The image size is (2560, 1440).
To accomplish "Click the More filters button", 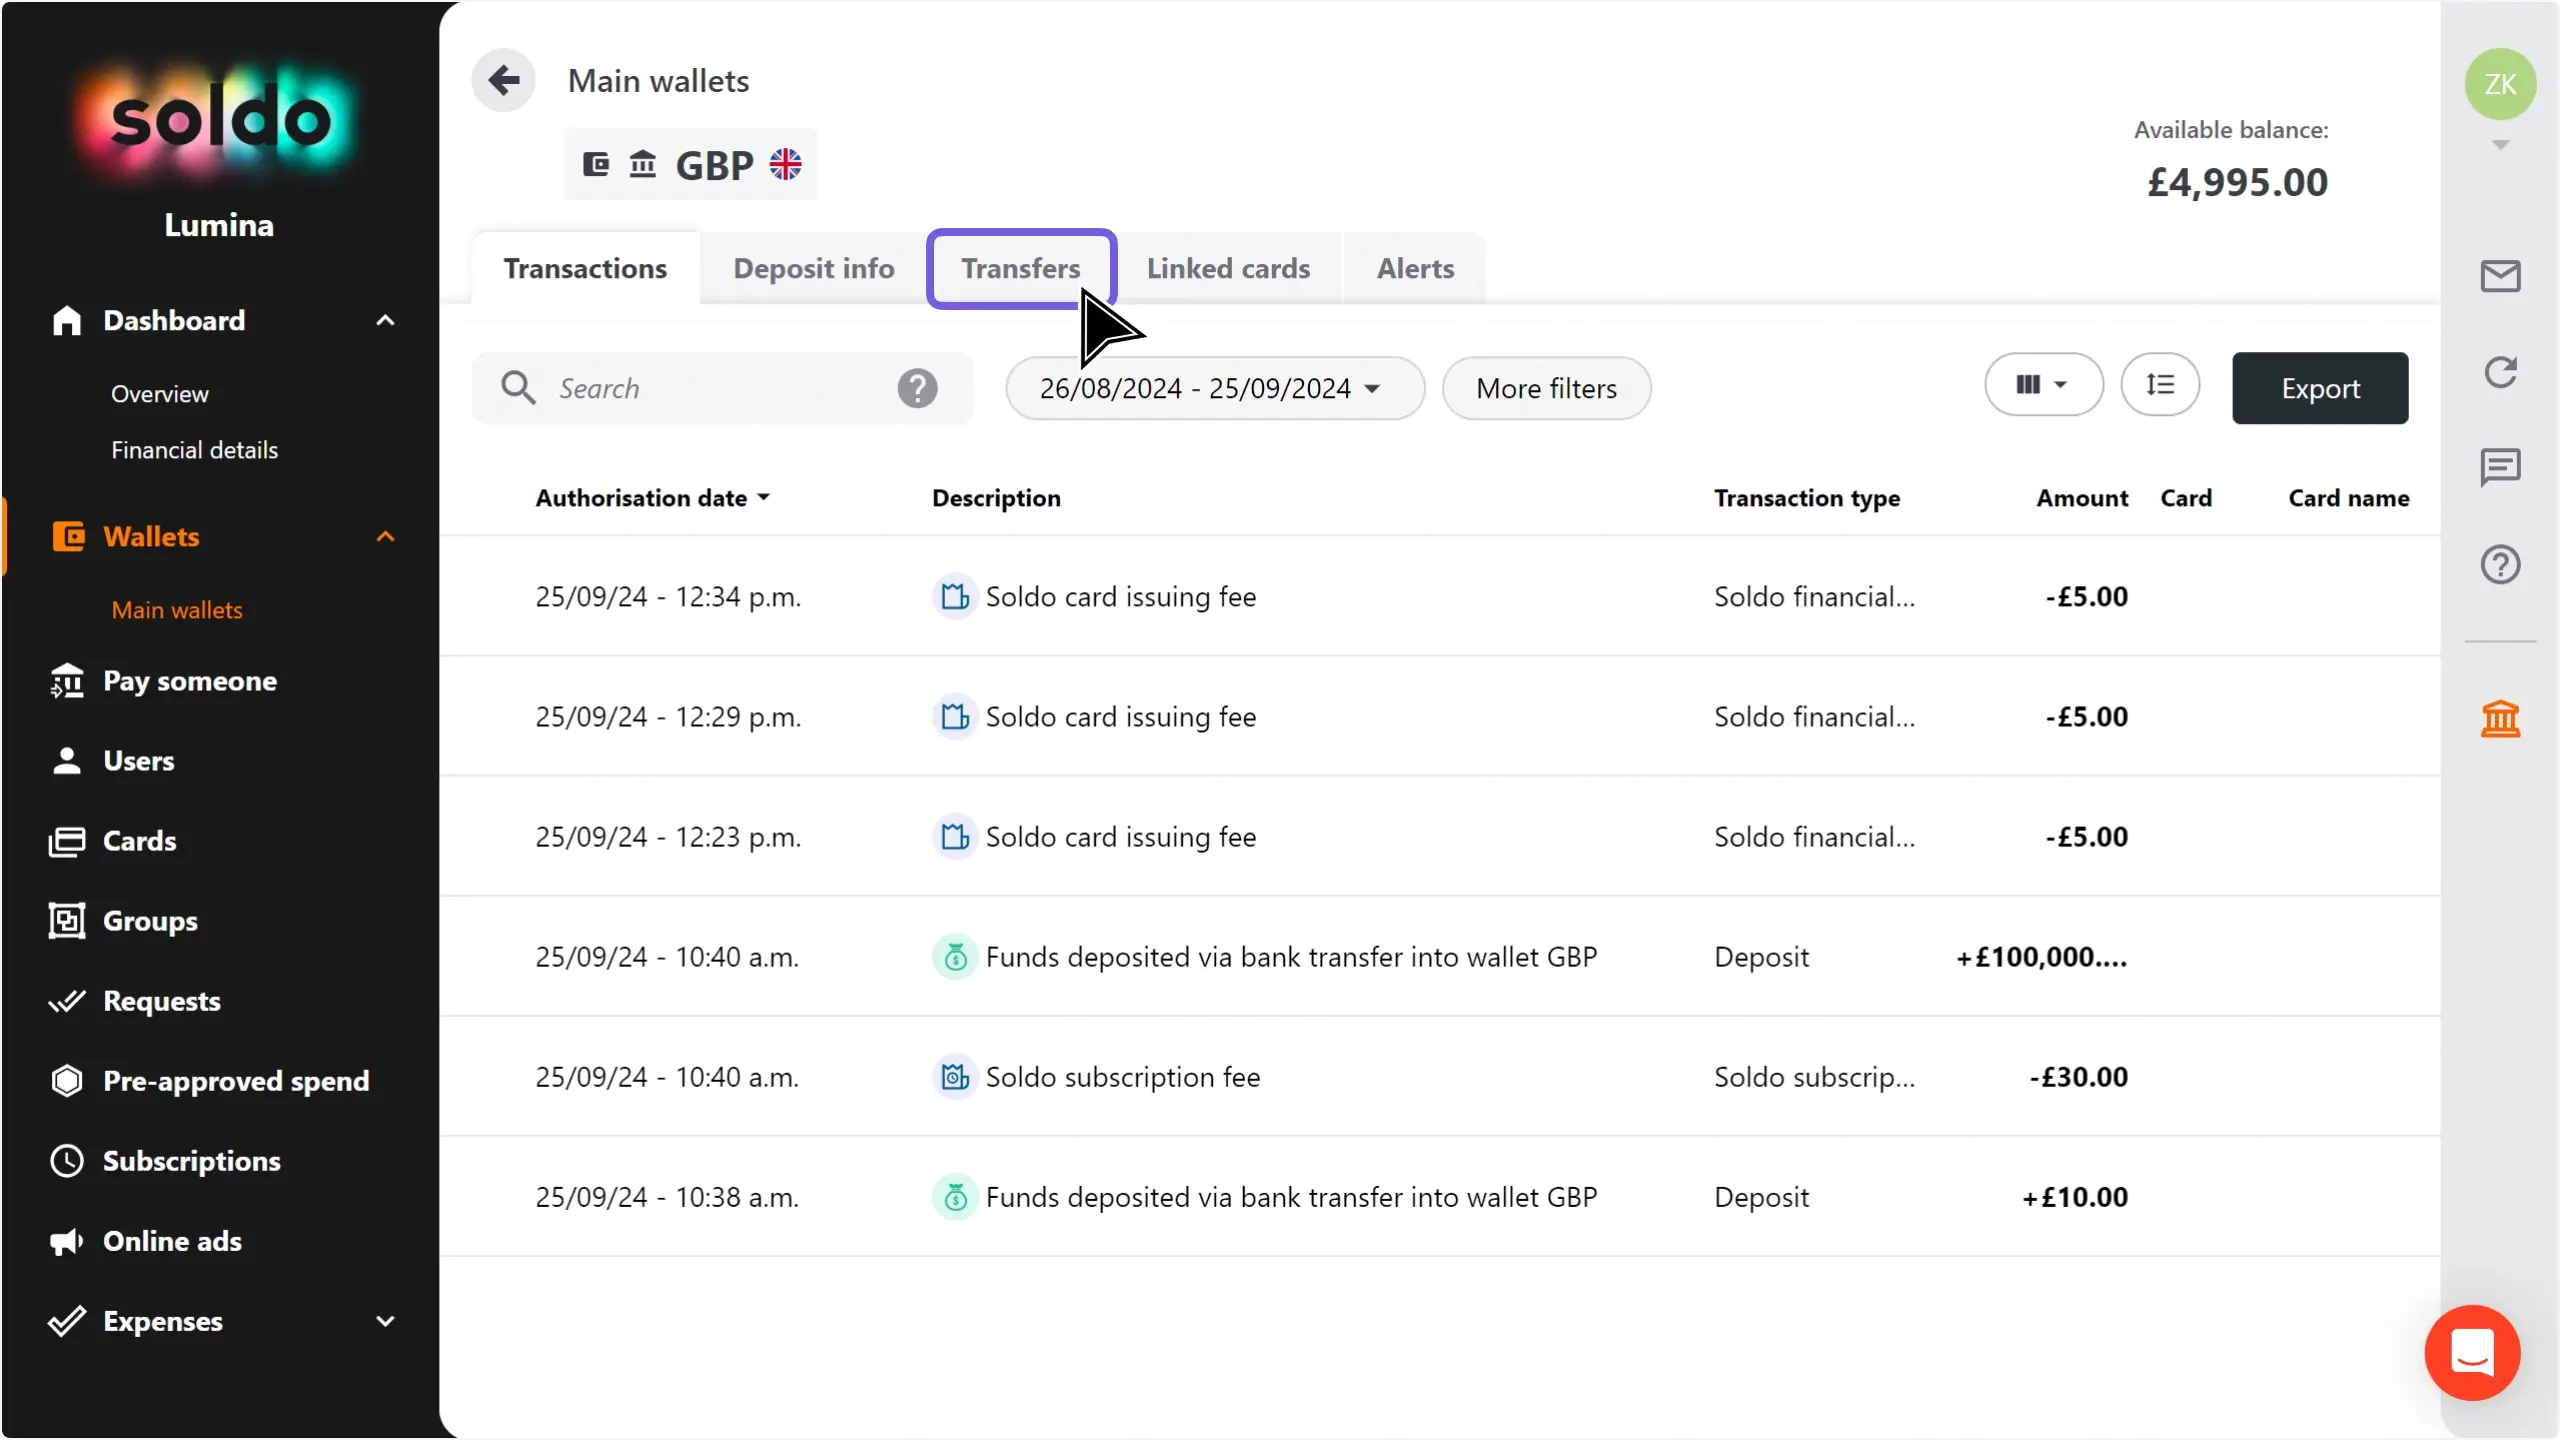I will click(x=1546, y=388).
